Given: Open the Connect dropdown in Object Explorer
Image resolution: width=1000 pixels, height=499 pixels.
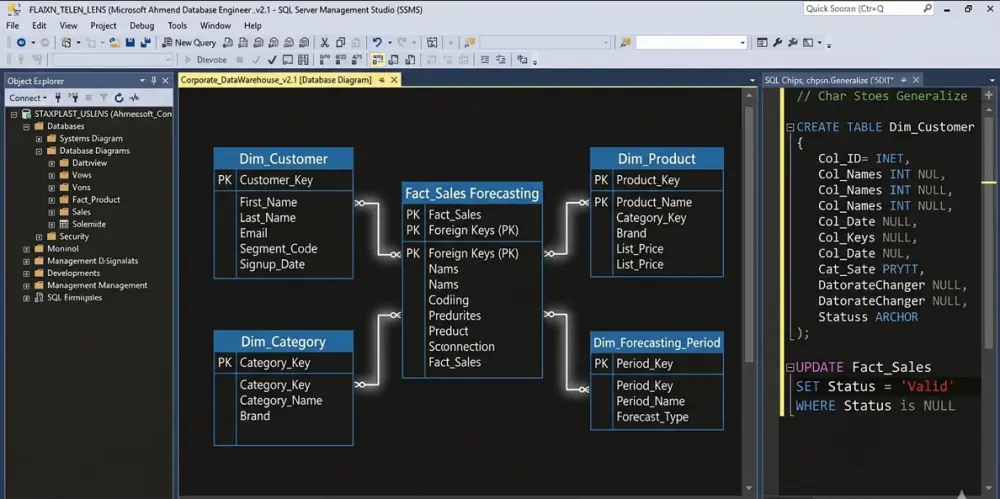Looking at the screenshot, I should (28, 98).
